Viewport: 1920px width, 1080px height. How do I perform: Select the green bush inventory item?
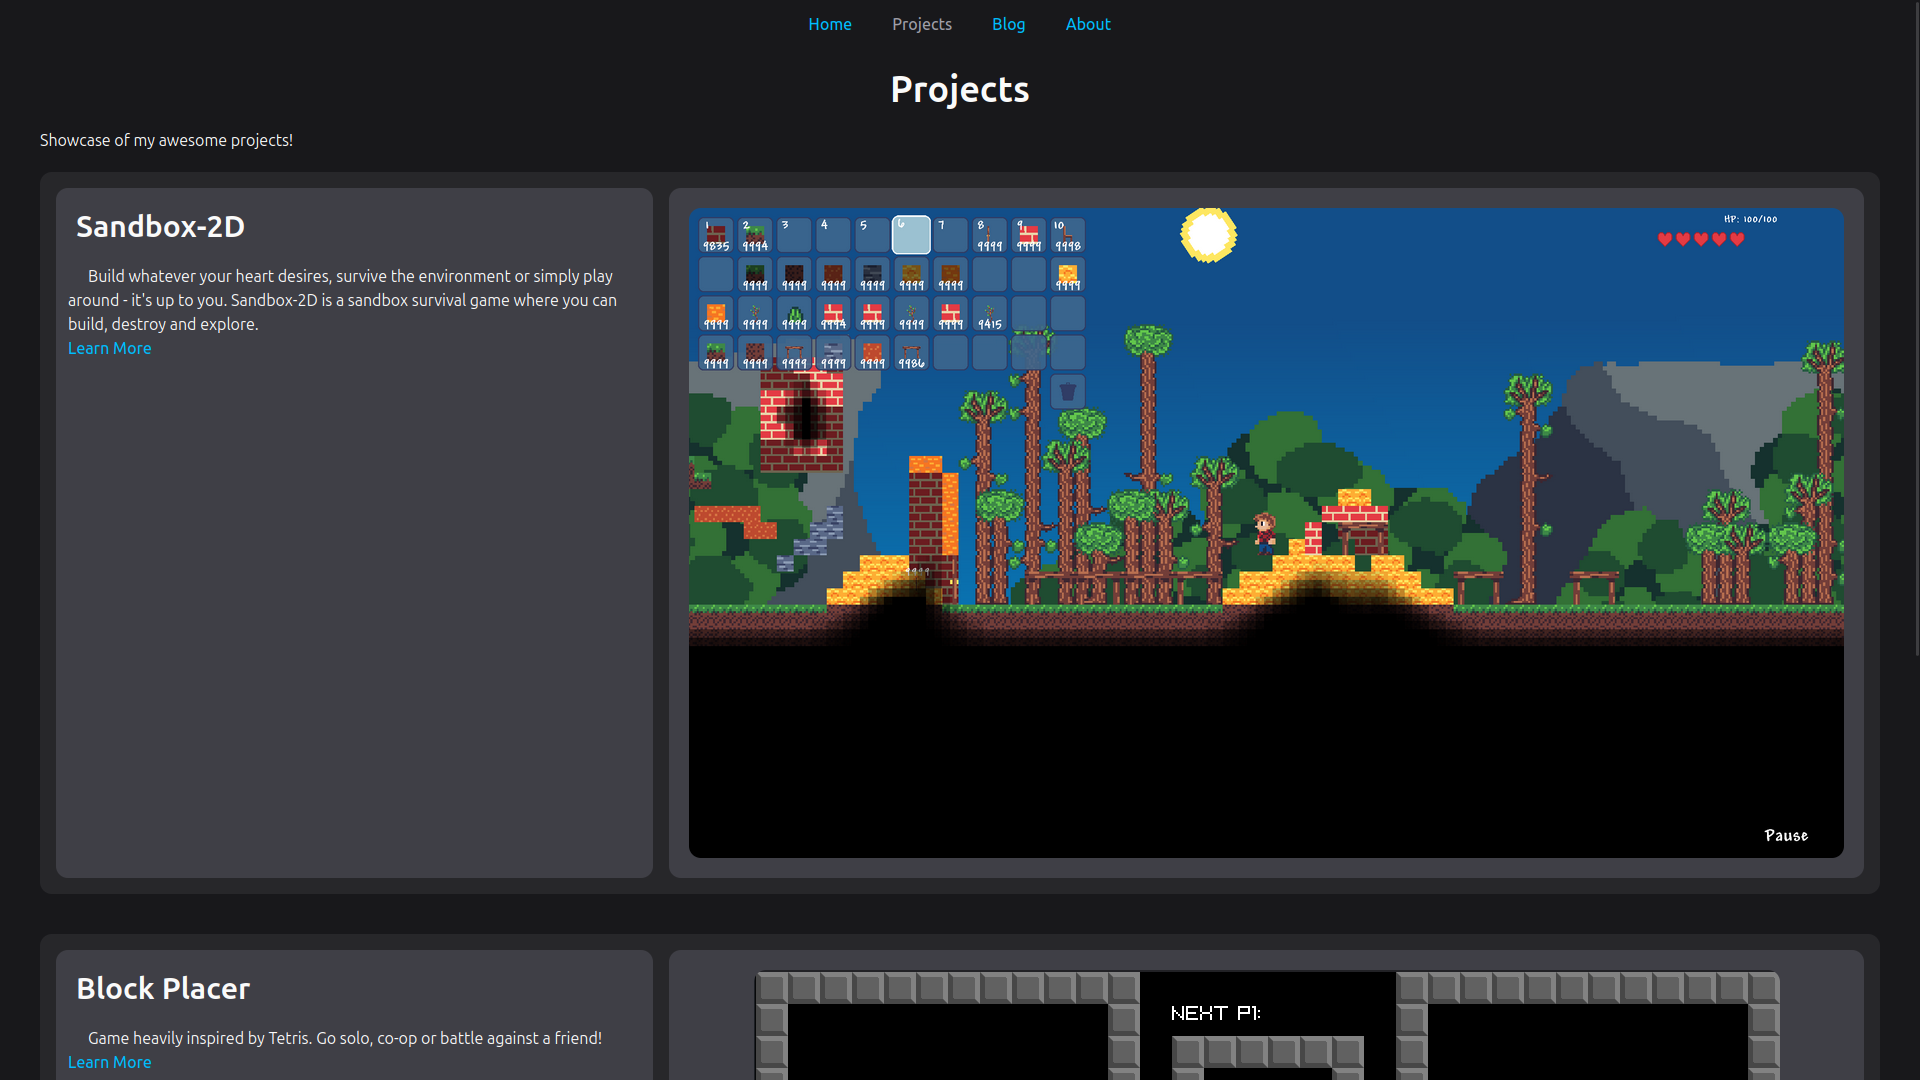[x=794, y=315]
